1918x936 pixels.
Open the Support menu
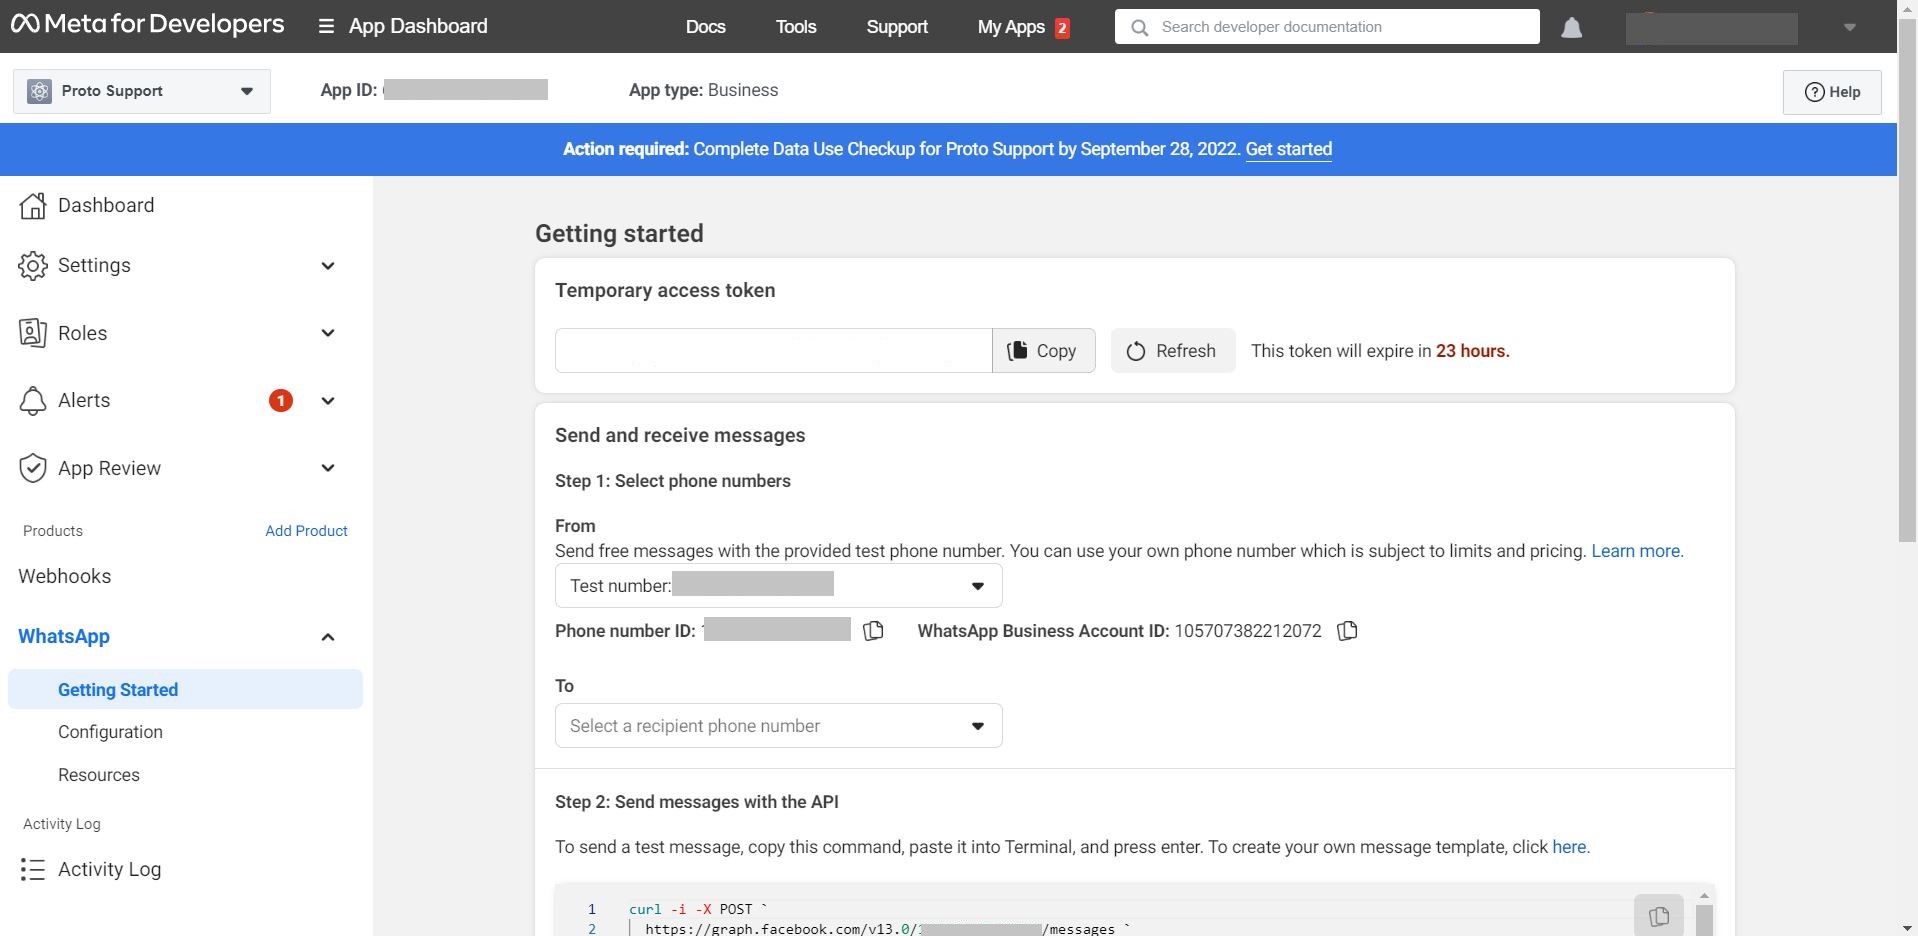tap(897, 27)
